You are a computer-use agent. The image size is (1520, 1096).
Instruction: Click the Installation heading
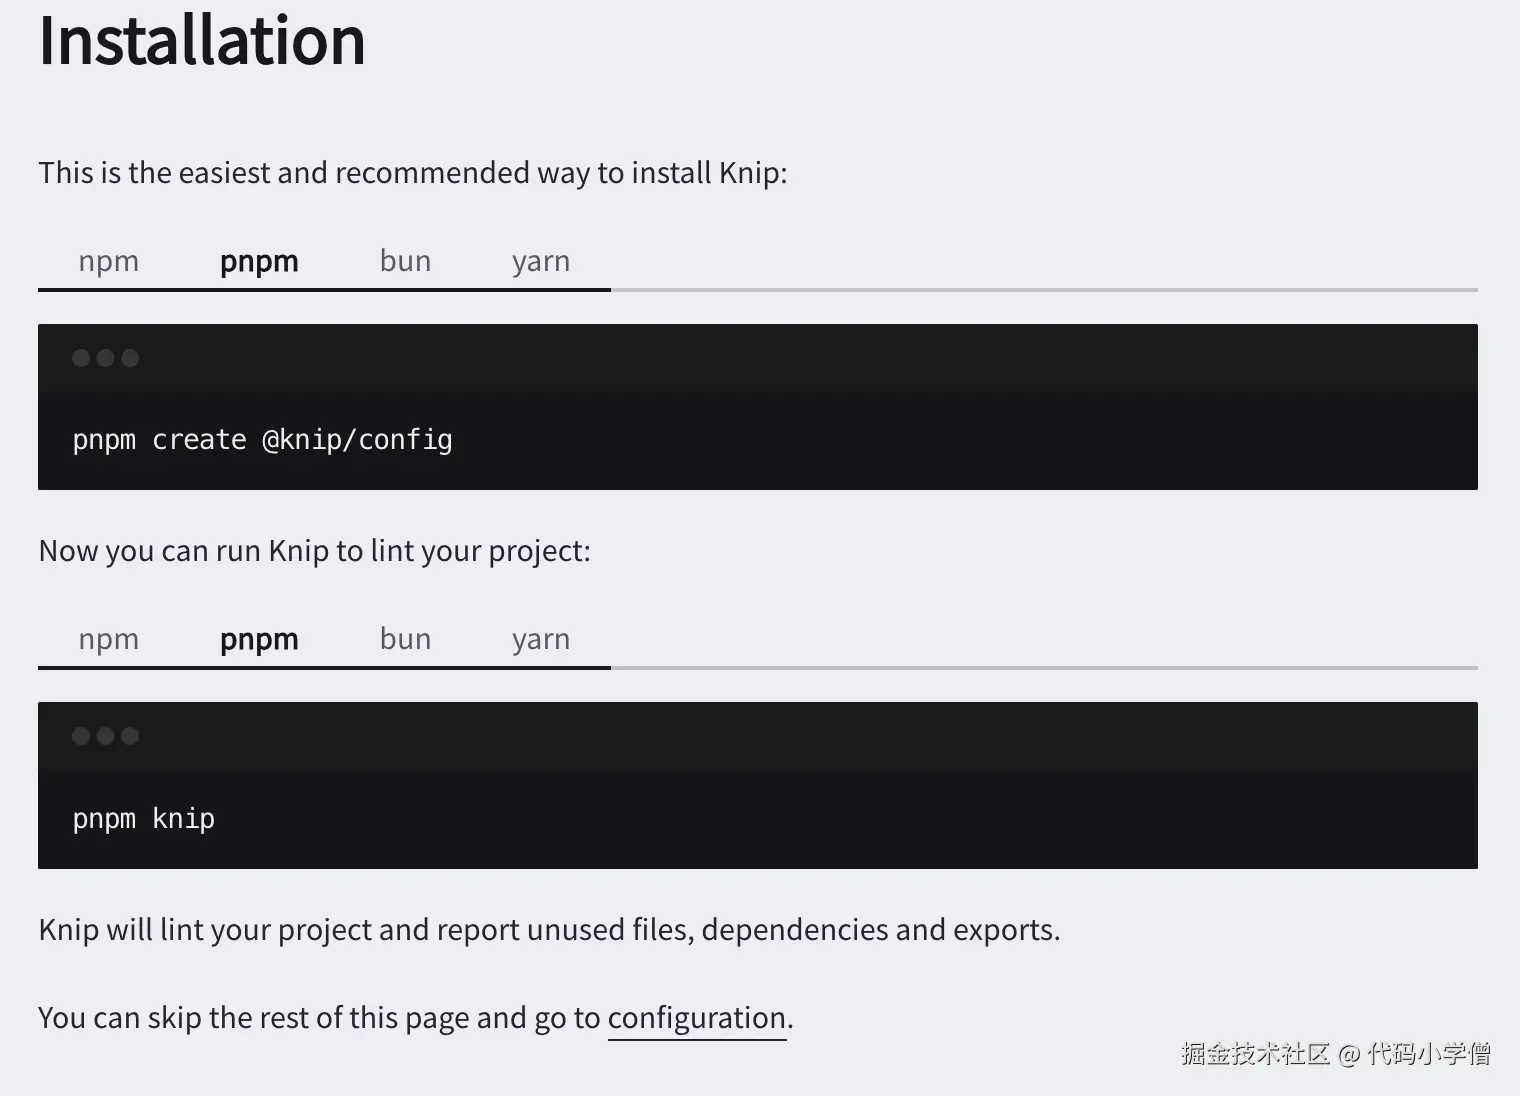202,42
